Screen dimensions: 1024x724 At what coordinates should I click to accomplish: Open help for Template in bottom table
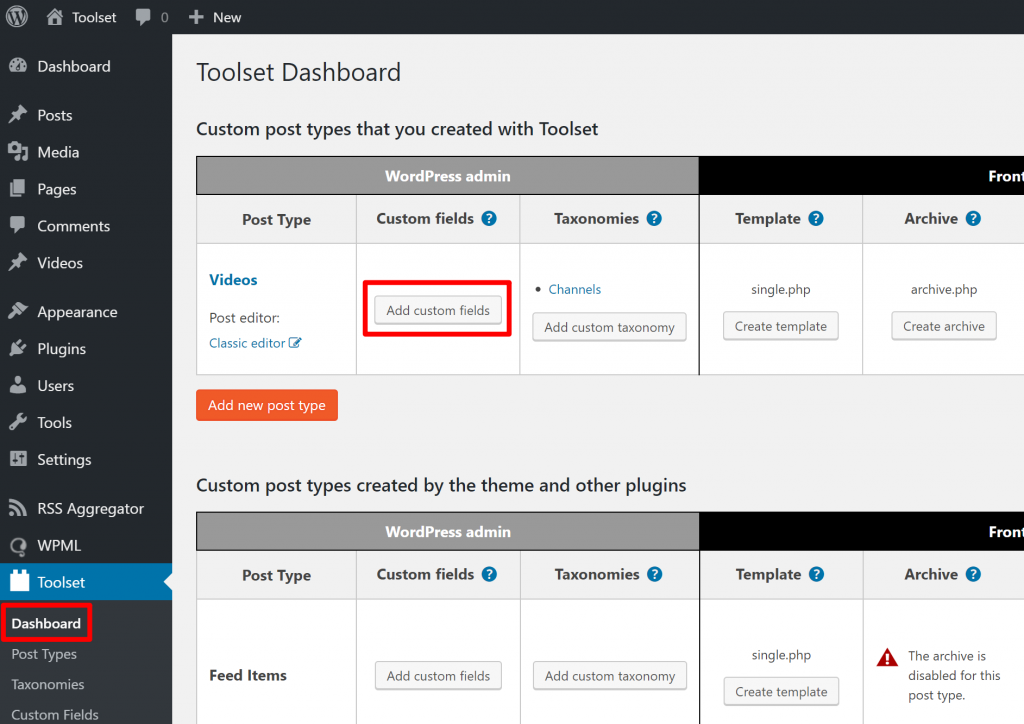[x=816, y=574]
